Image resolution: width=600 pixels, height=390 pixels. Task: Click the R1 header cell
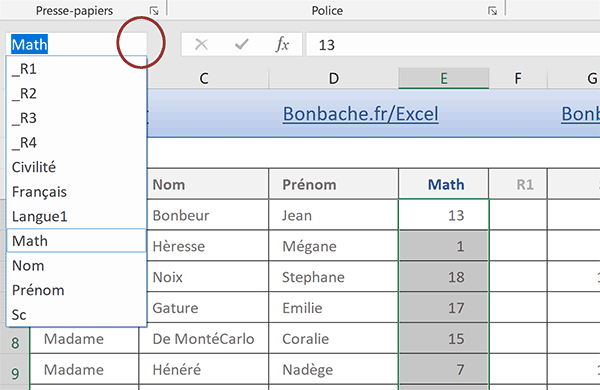[x=518, y=184]
